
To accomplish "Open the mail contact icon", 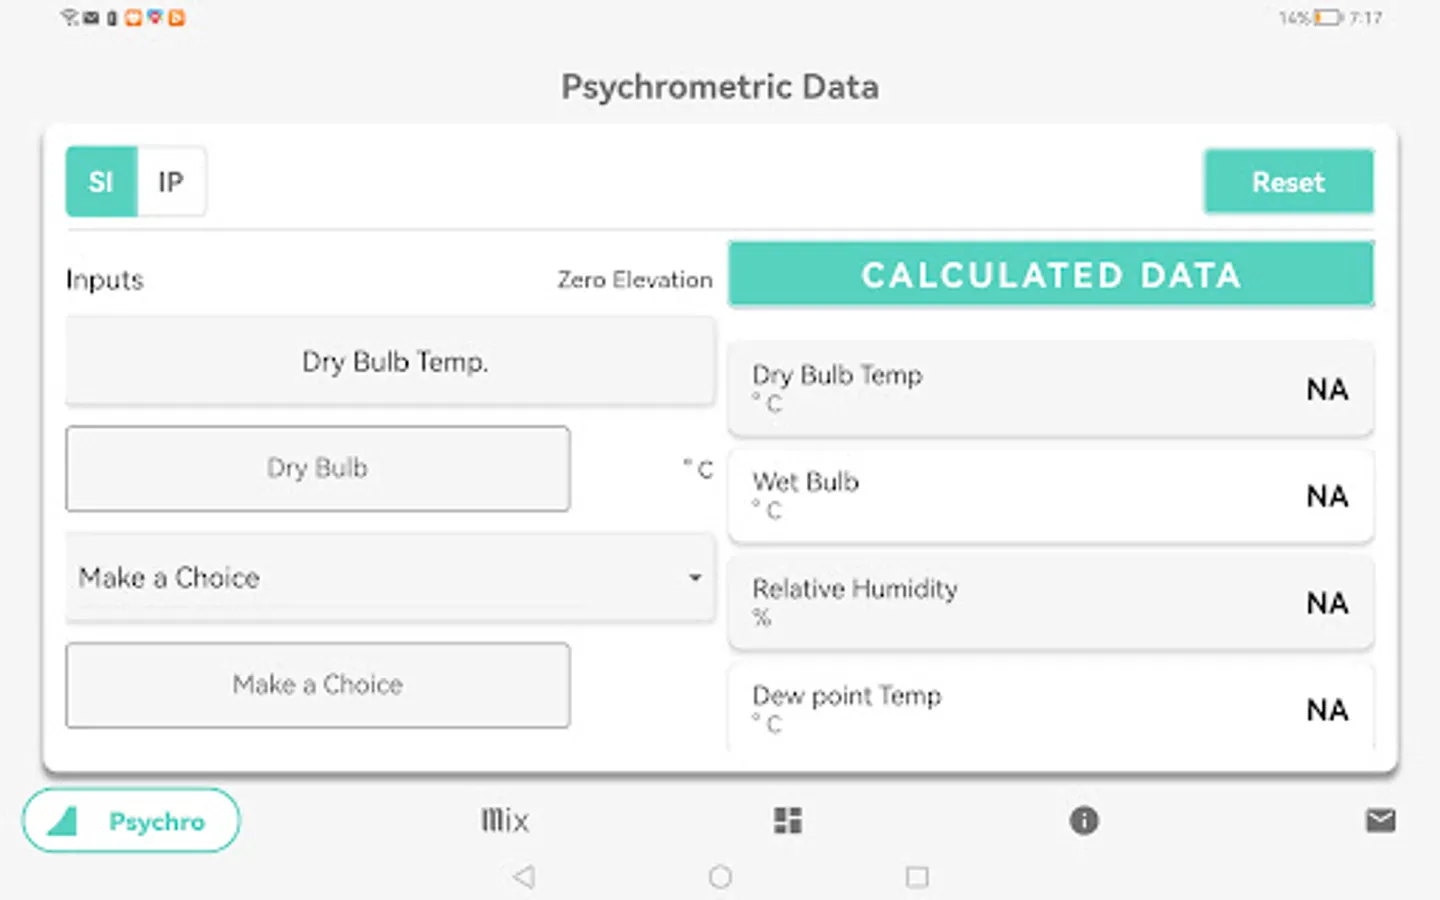I will pos(1380,821).
